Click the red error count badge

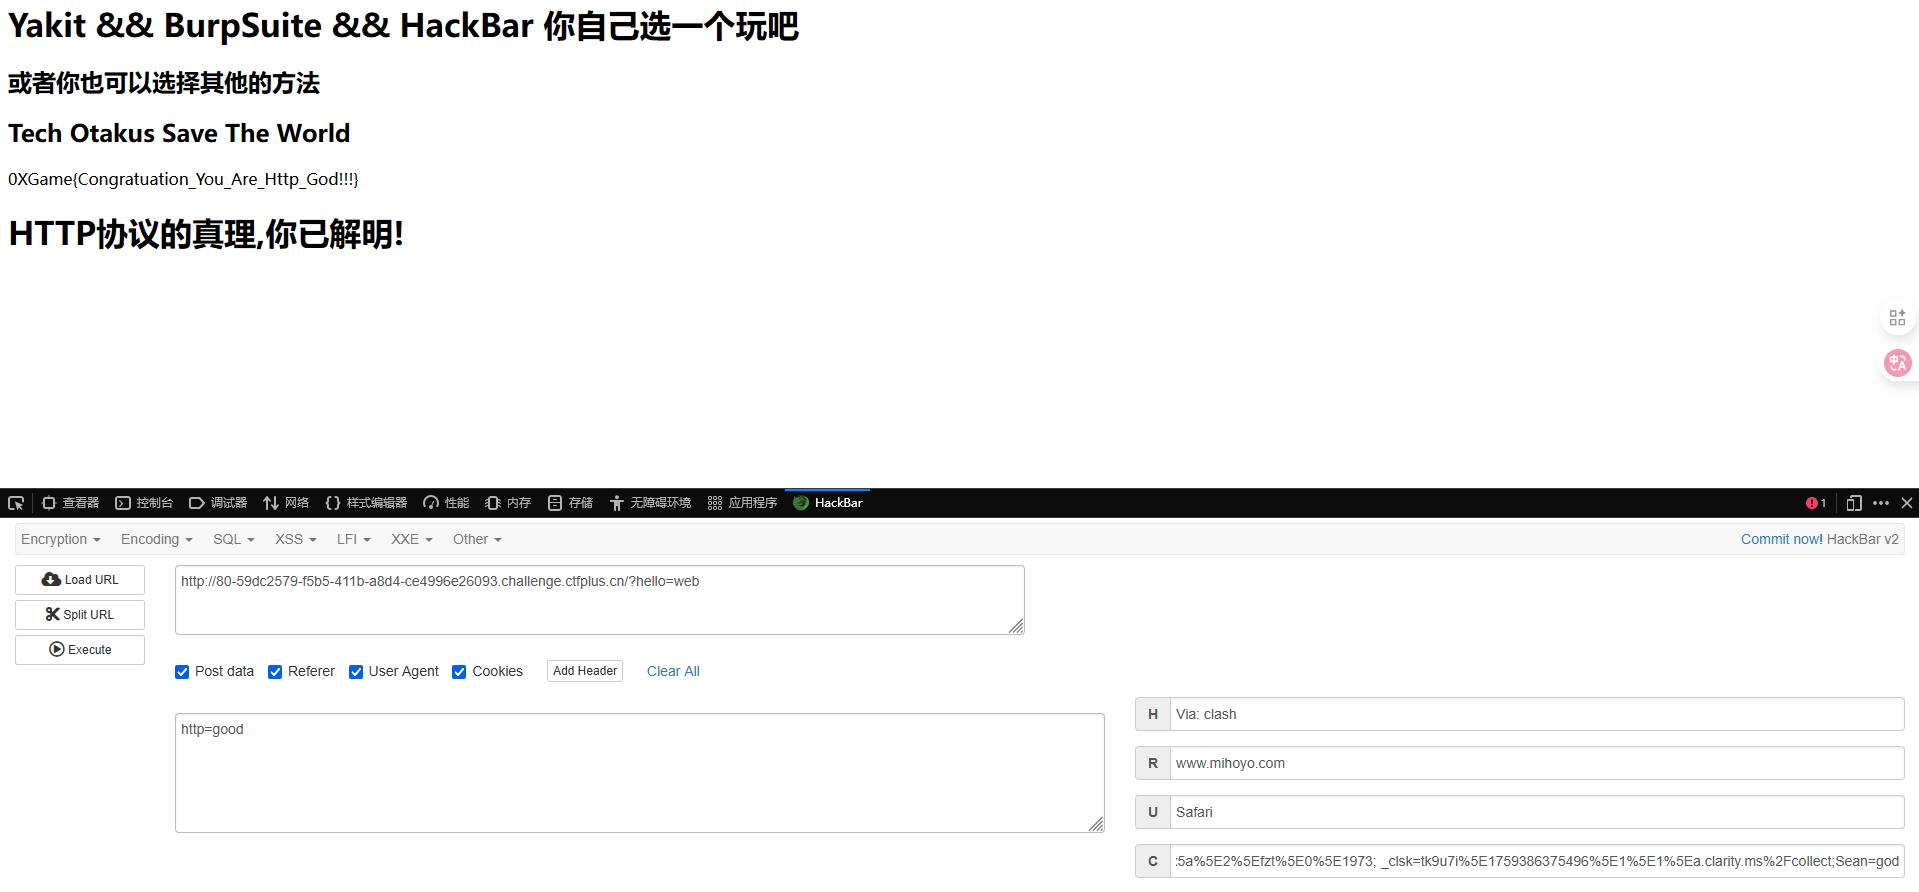point(1816,503)
